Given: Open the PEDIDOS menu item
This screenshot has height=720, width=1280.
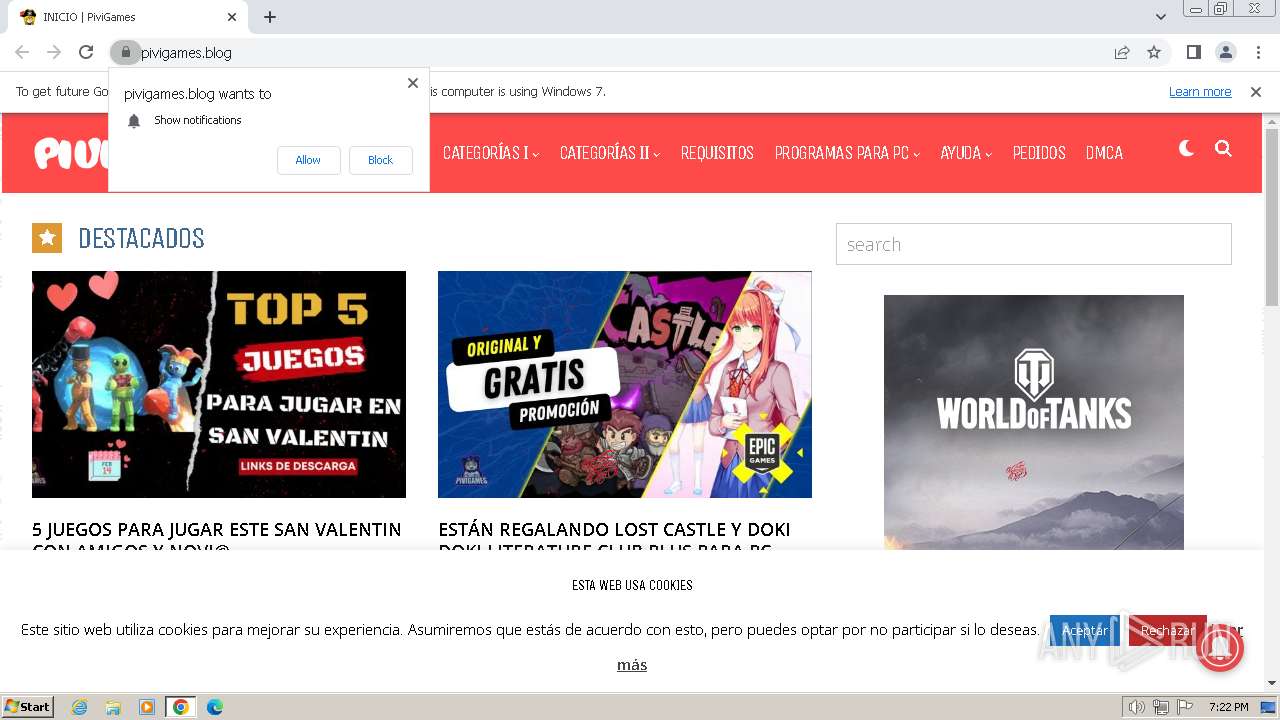Looking at the screenshot, I should [x=1039, y=153].
